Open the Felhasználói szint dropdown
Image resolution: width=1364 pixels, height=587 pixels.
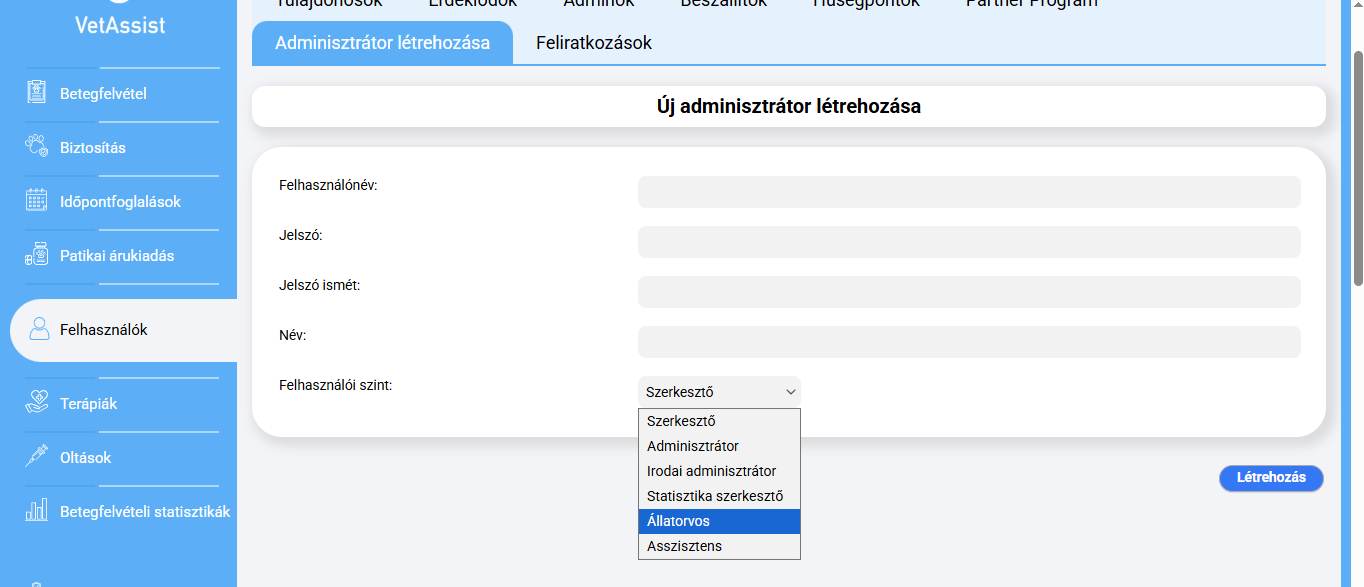point(719,392)
